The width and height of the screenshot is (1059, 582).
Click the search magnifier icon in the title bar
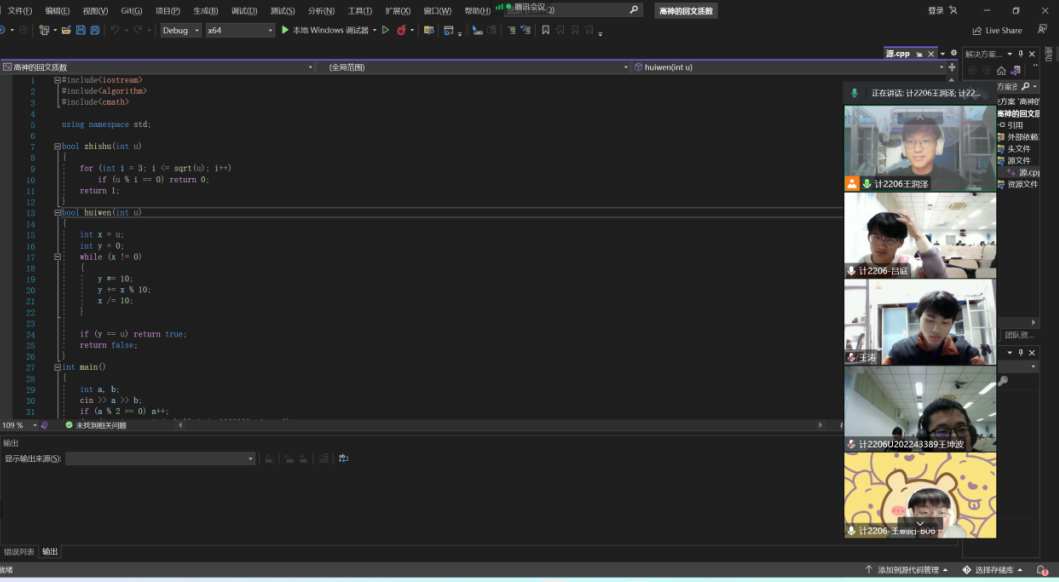634,10
